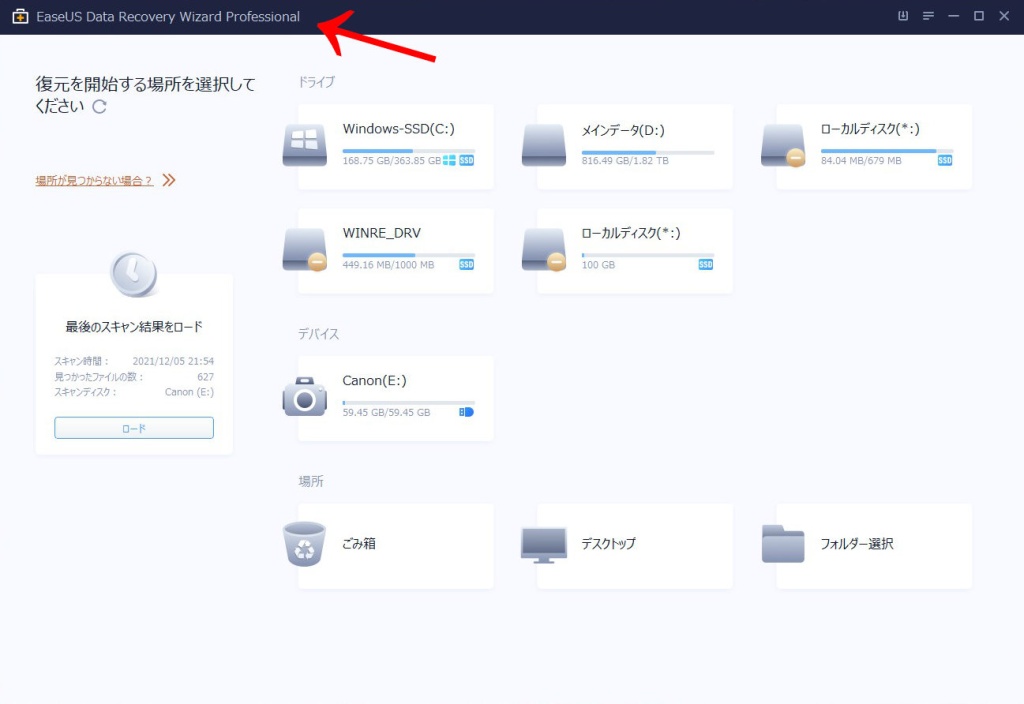Open the title bar menu (three lines) icon
1024x704 pixels.
point(928,16)
